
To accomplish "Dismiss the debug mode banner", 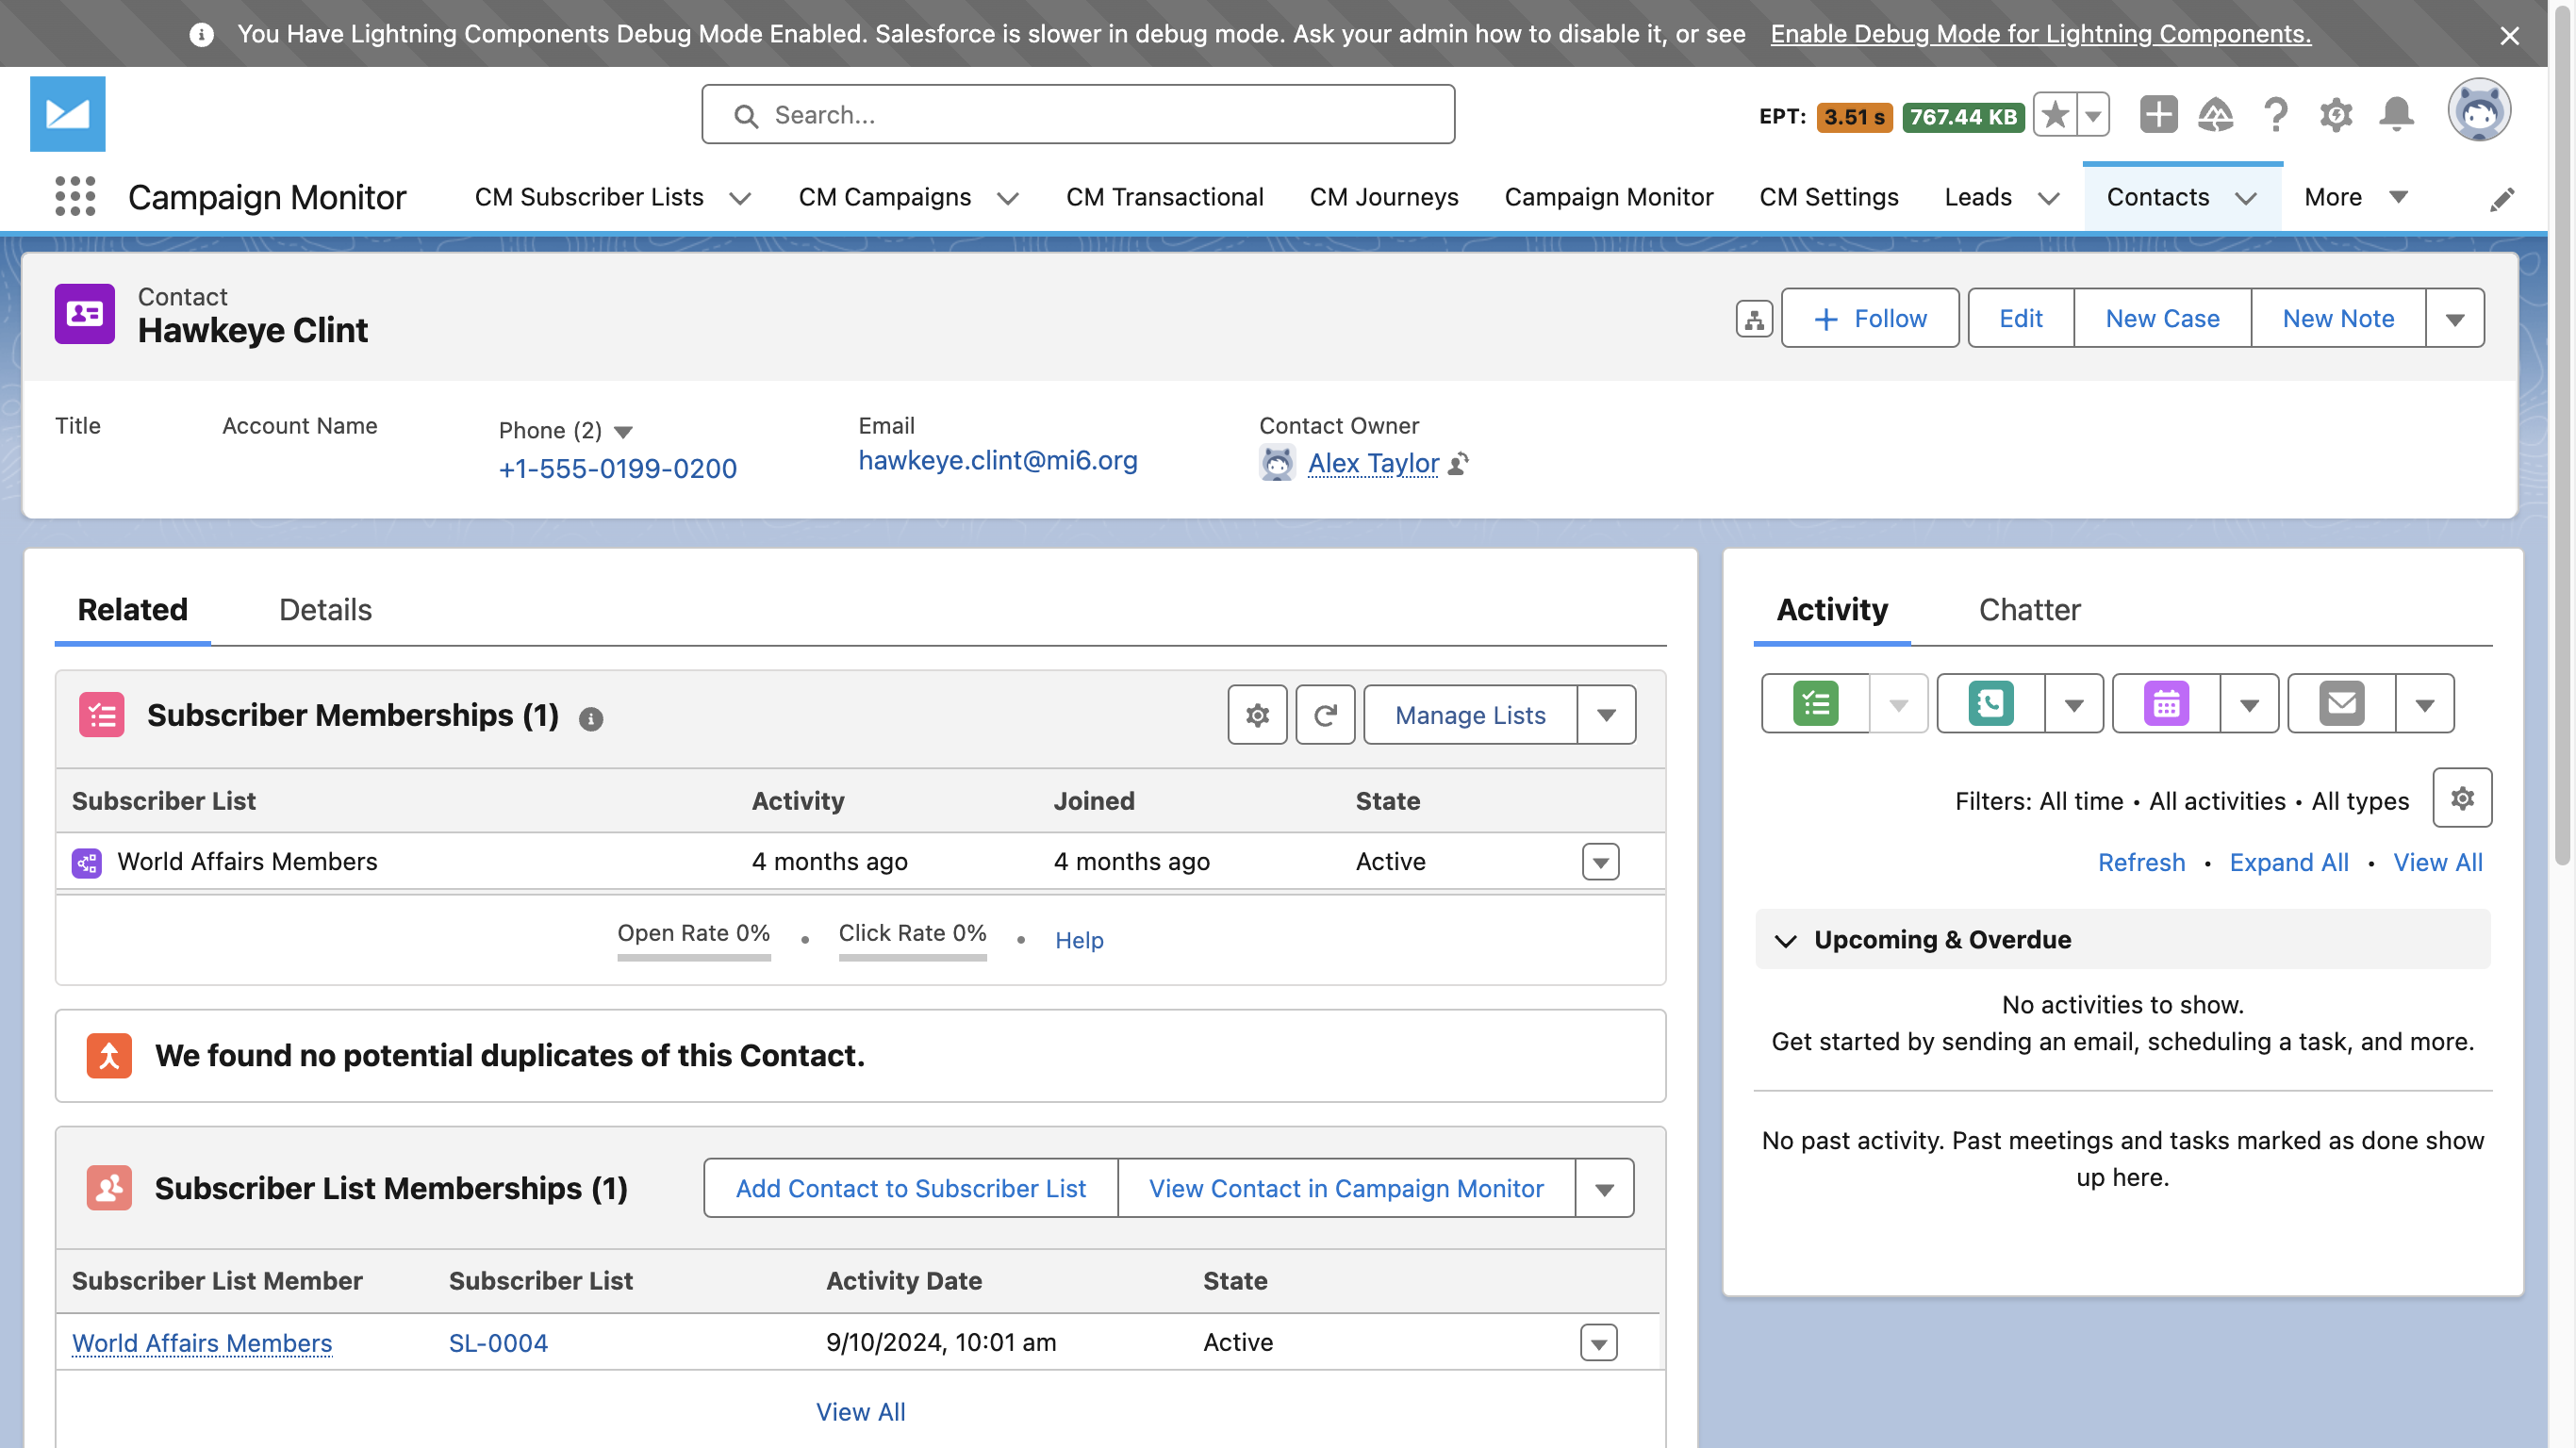I will click(2509, 36).
